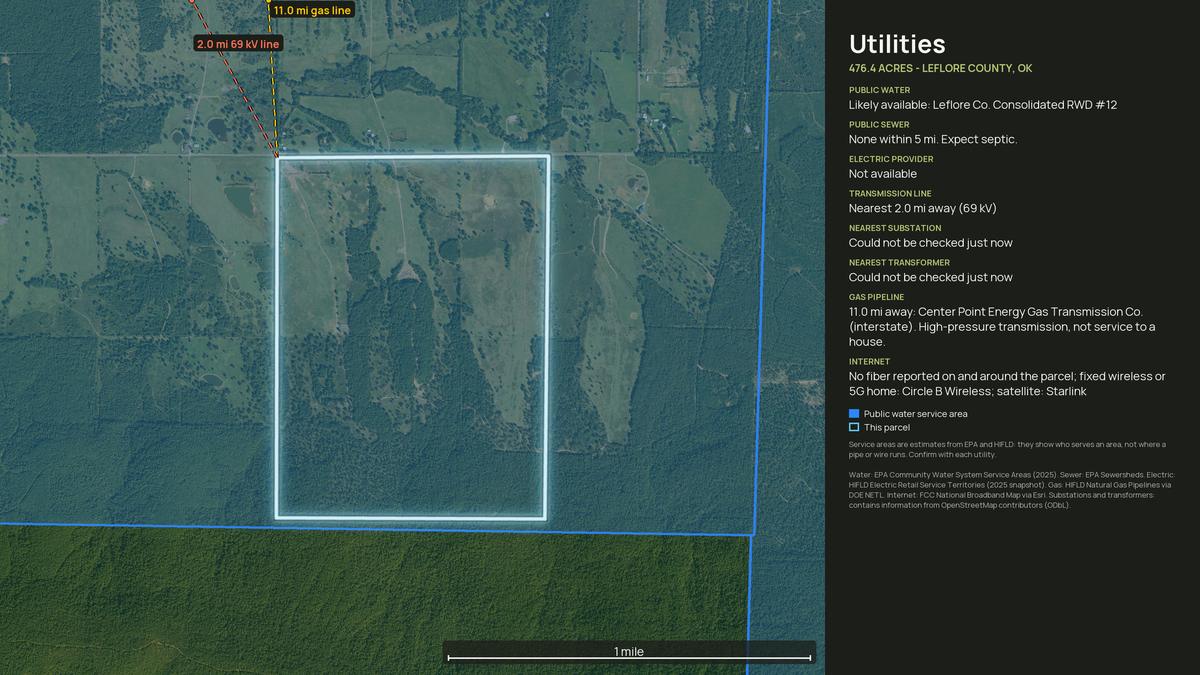Viewport: 1200px width, 675px height.
Task: Click the 'This parcel' legend label
Action: pyautogui.click(x=887, y=428)
